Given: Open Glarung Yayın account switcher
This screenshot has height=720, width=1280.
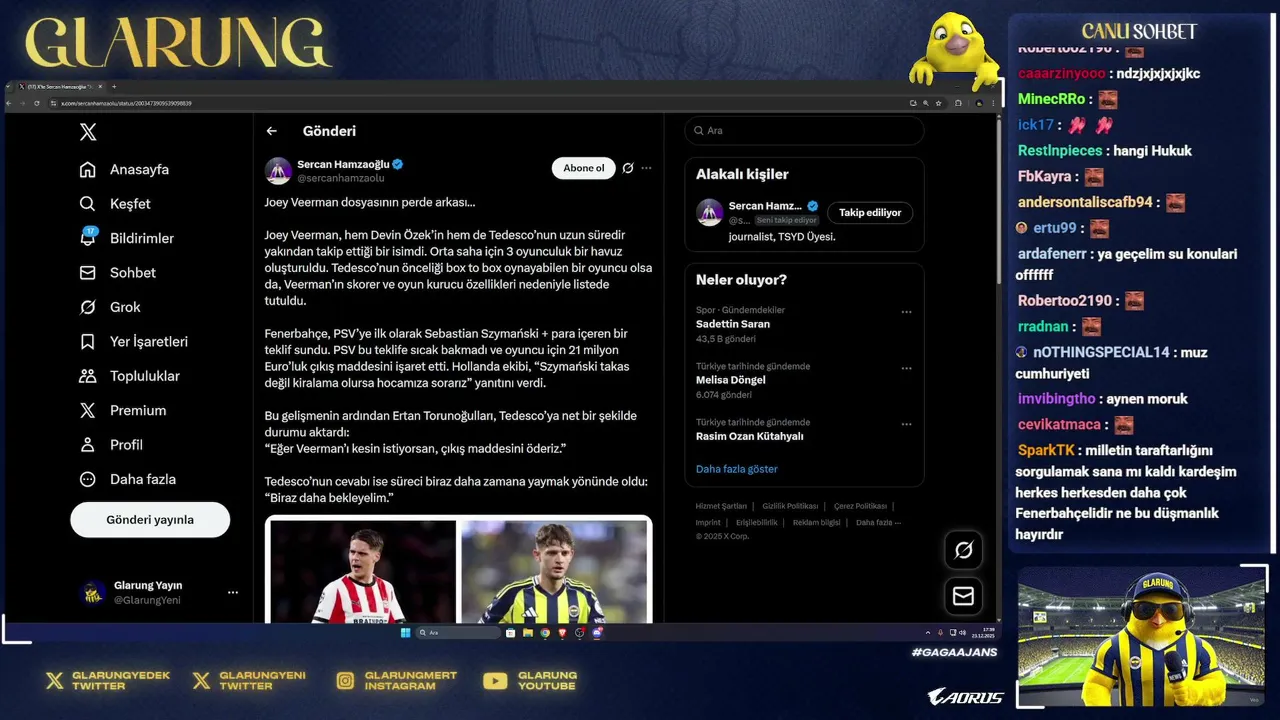Looking at the screenshot, I should coord(158,592).
